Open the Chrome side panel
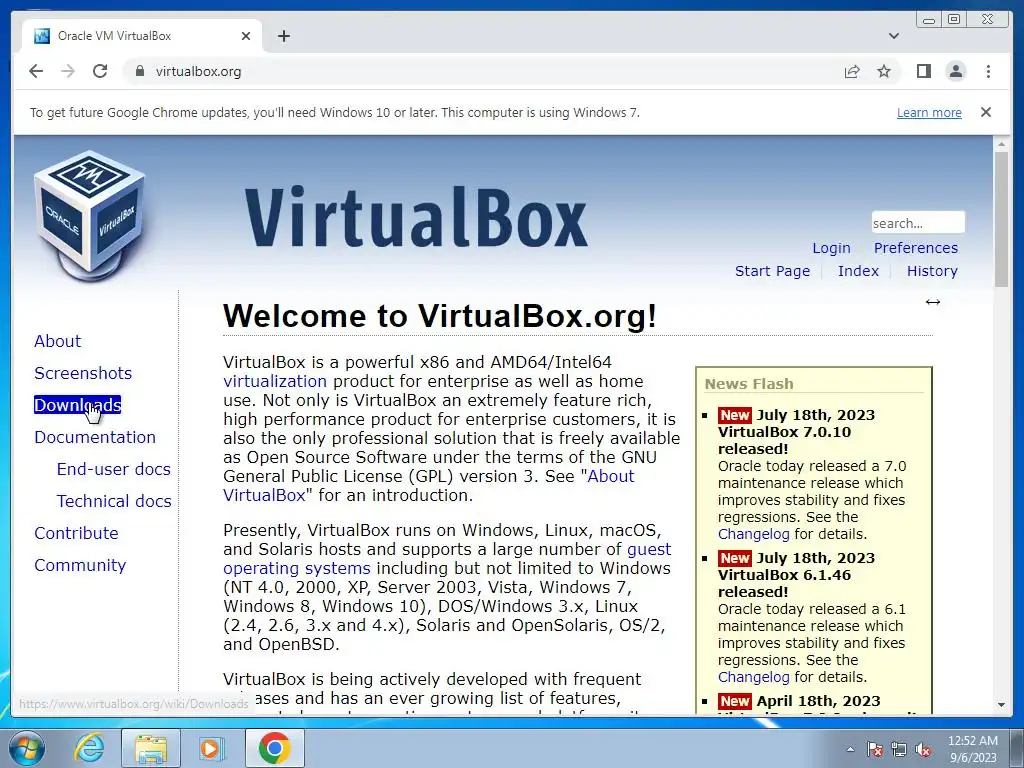Screen dimensions: 1024x768 pos(923,71)
